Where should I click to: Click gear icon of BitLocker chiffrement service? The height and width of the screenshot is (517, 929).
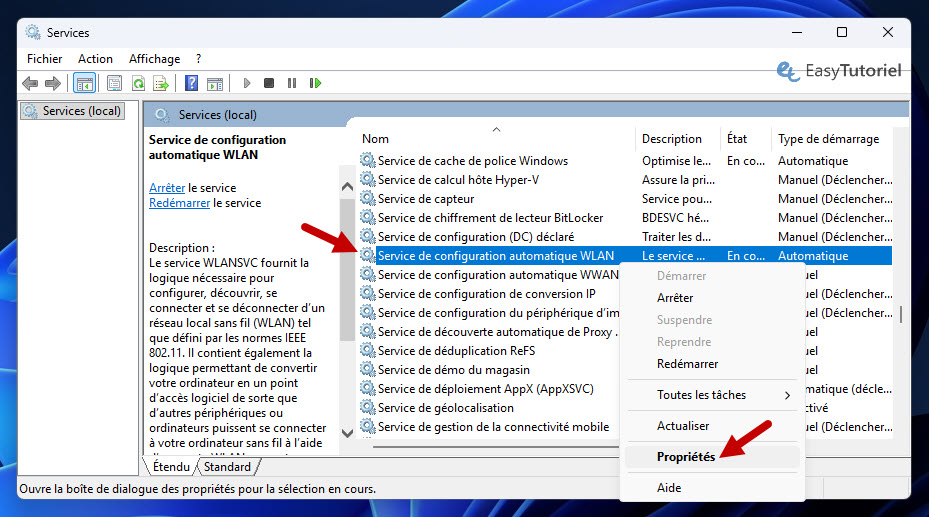368,217
